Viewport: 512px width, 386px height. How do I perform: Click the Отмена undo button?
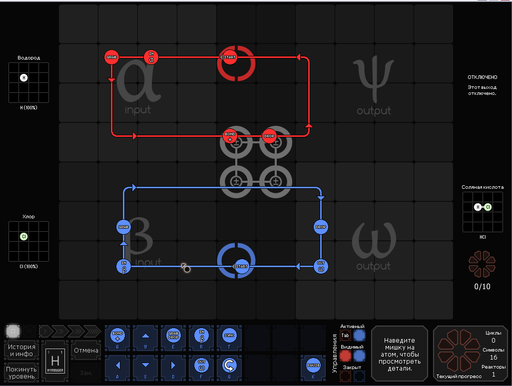click(x=86, y=350)
